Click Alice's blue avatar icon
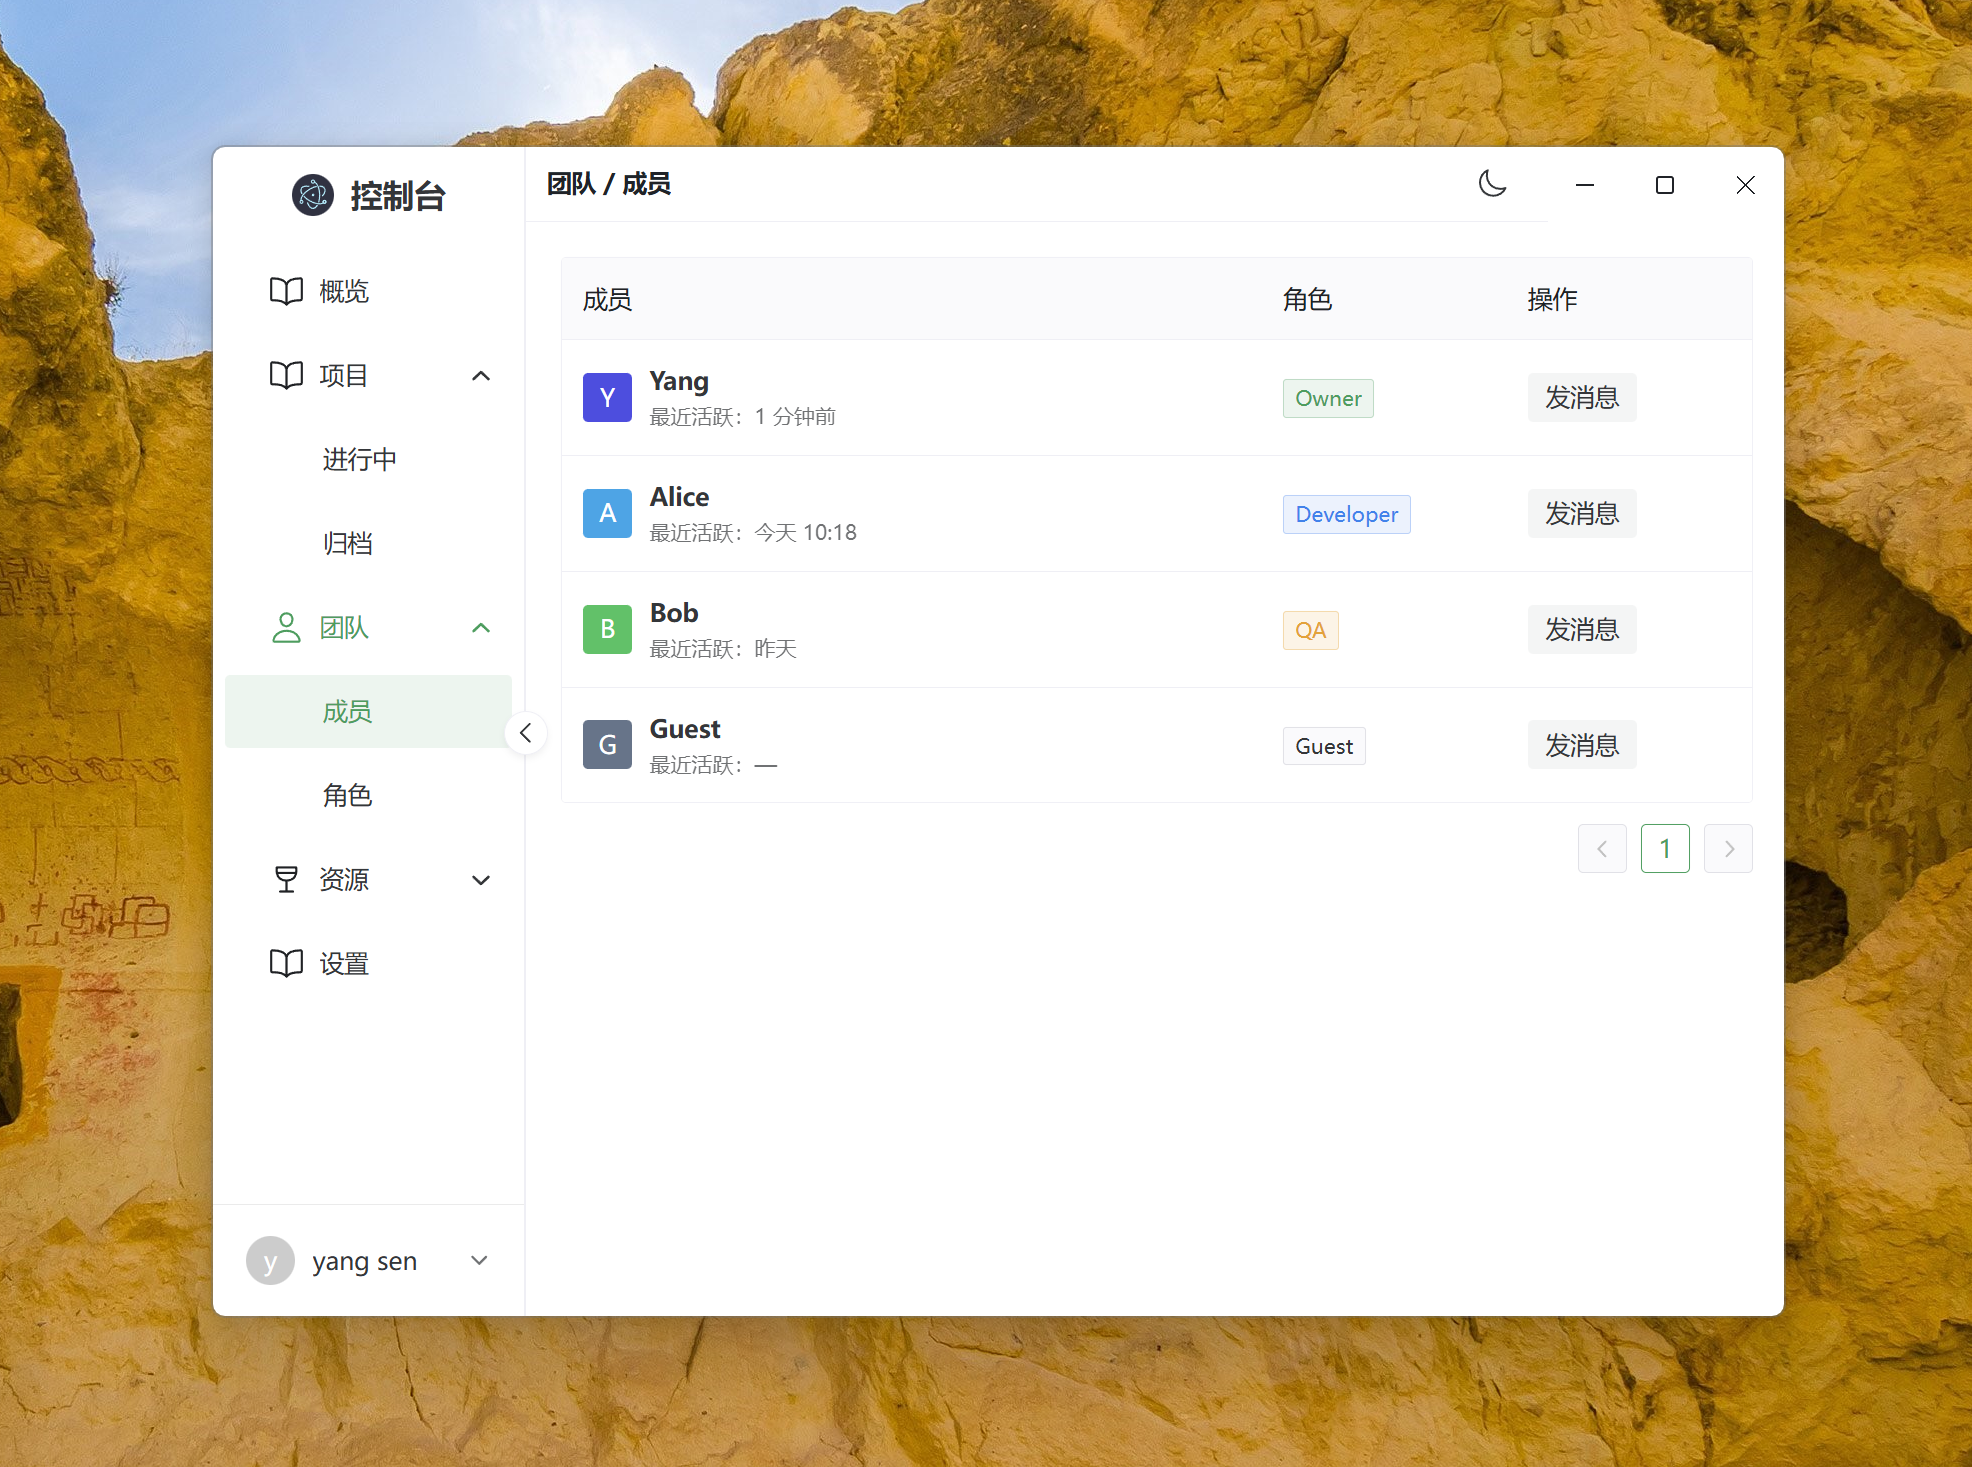The width and height of the screenshot is (1972, 1467). click(x=607, y=513)
